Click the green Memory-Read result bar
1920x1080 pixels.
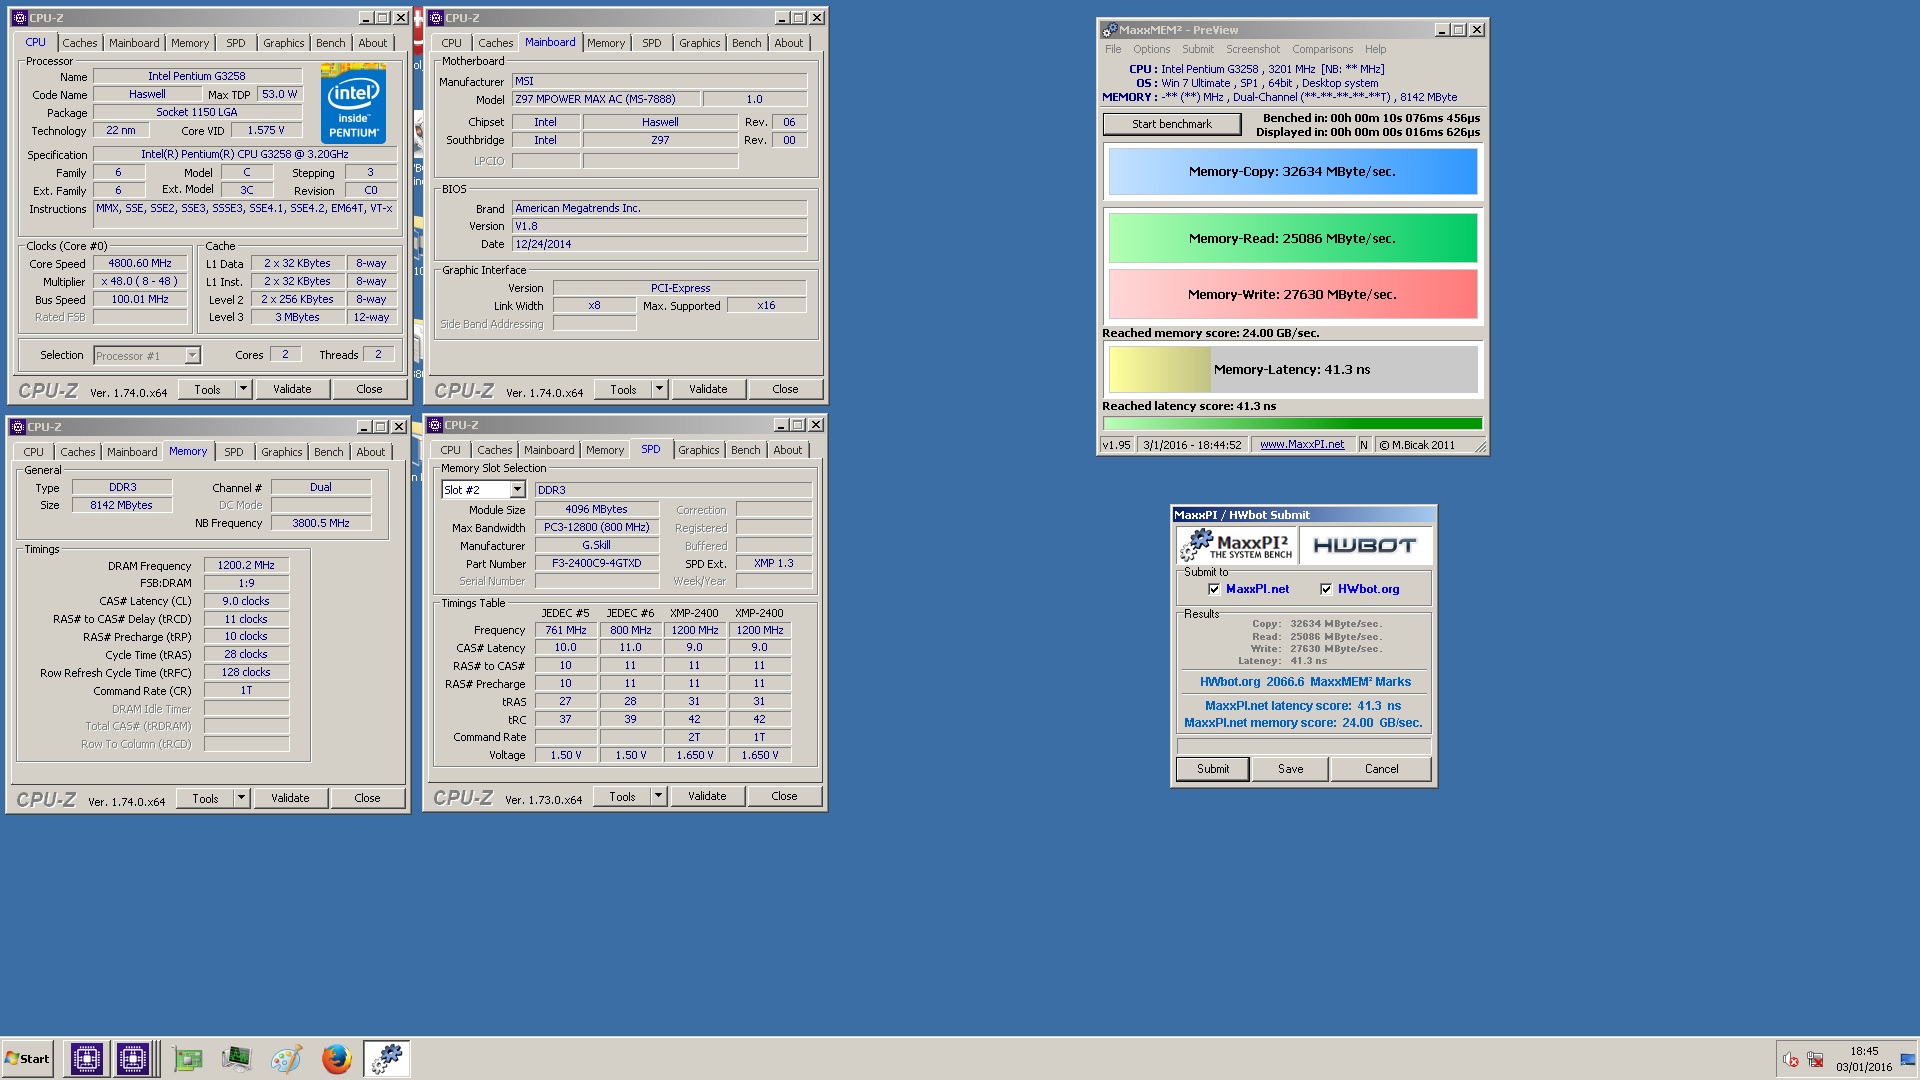pos(1292,238)
